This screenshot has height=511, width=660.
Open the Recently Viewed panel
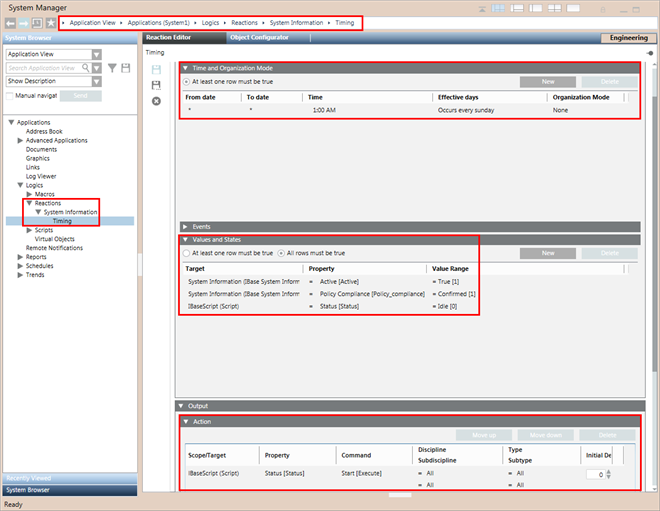point(68,478)
